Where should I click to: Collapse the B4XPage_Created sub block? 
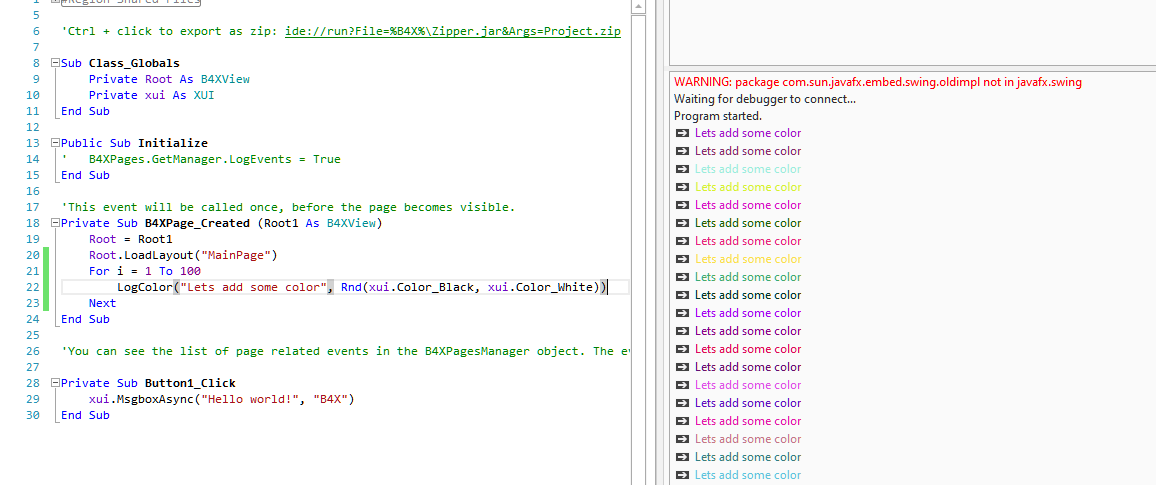(x=55, y=223)
